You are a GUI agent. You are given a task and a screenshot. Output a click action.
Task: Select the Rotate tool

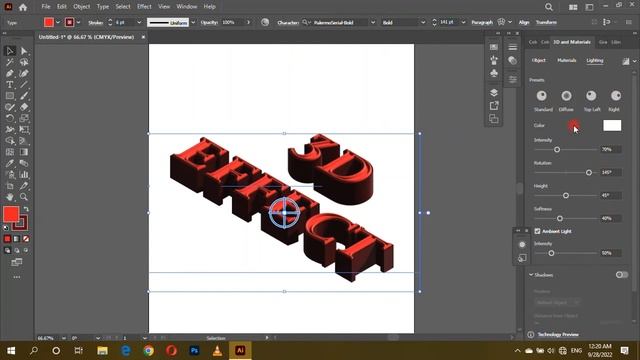click(x=10, y=118)
